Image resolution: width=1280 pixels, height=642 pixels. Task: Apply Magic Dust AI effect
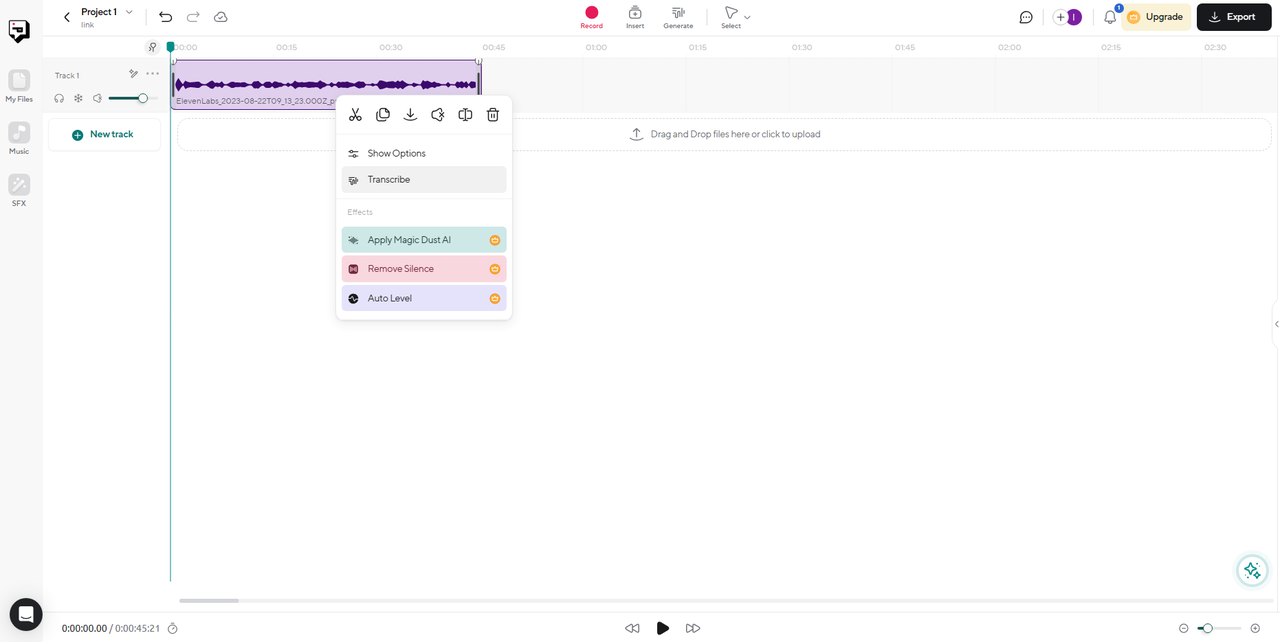coord(424,240)
